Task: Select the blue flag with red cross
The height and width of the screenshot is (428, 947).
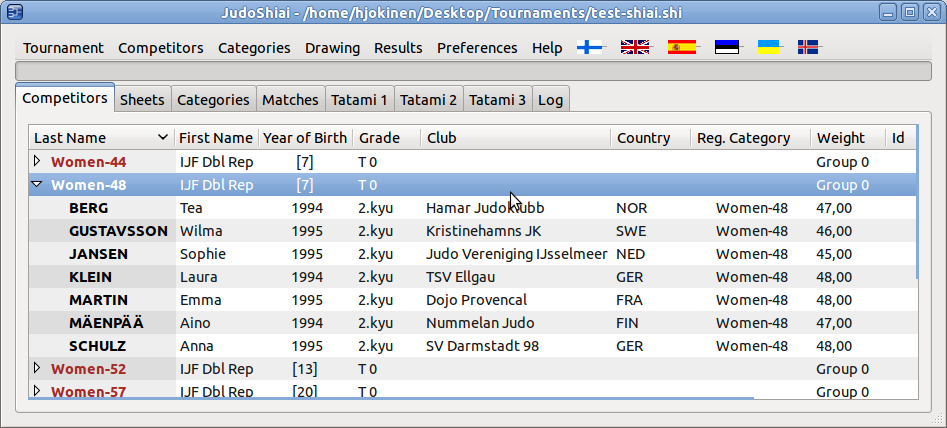Action: 808,47
